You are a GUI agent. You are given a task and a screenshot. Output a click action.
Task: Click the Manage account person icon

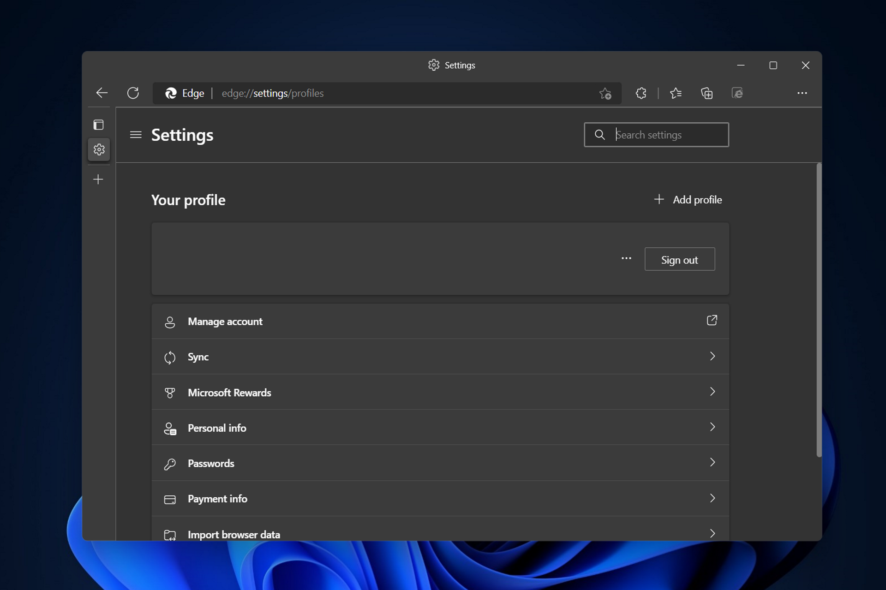click(x=170, y=322)
